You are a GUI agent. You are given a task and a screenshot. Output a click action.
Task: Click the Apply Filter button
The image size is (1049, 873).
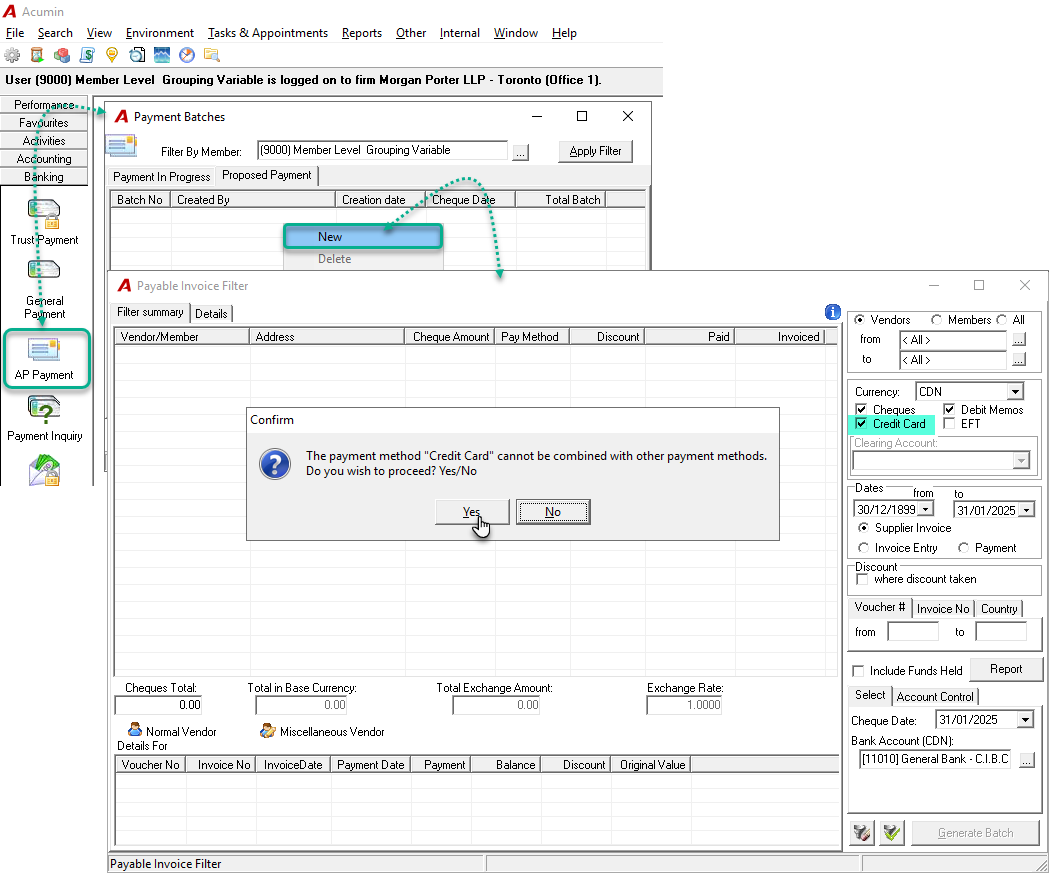point(595,151)
